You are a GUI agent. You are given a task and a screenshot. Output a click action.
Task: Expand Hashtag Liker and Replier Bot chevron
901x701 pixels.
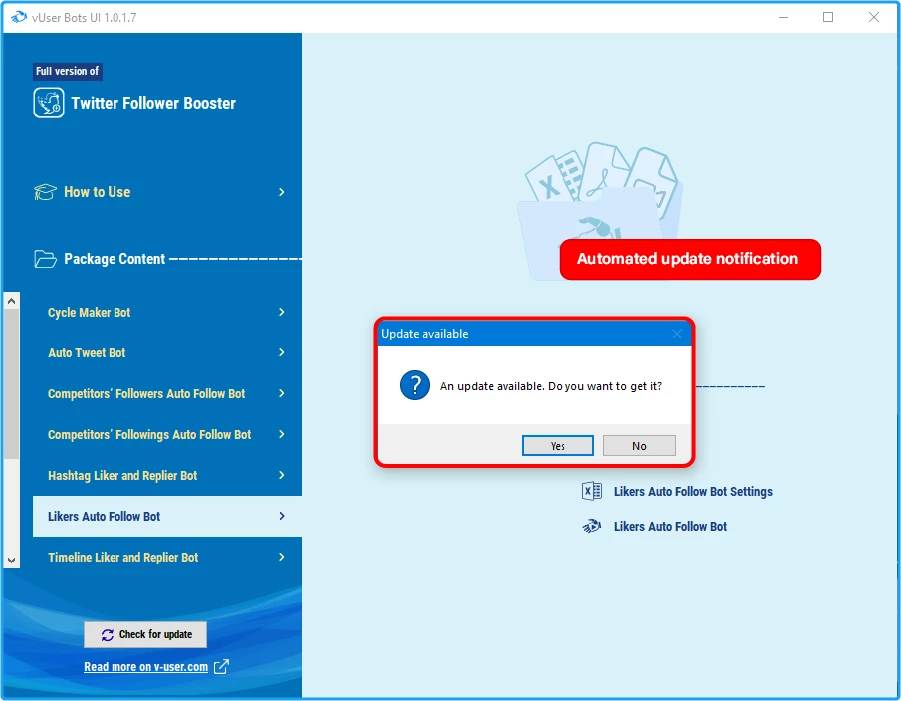point(282,475)
